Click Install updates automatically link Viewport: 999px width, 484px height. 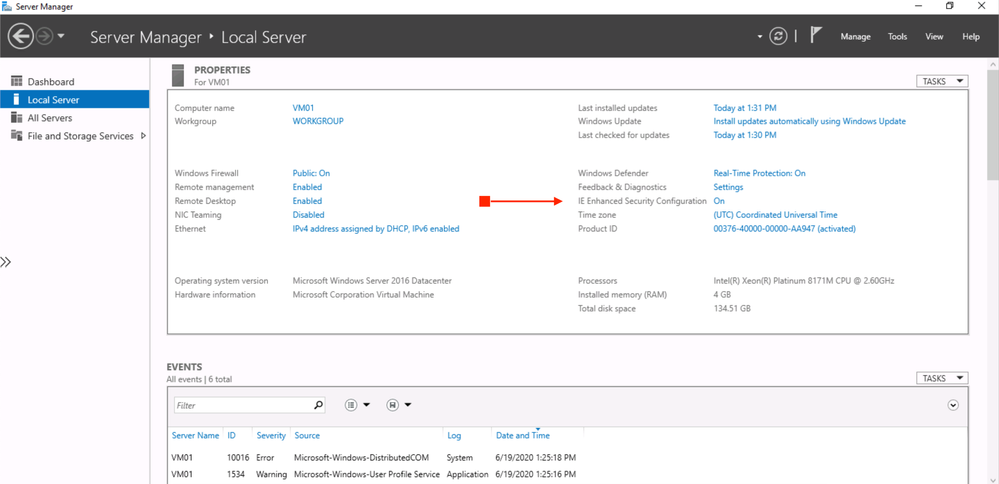tap(810, 121)
